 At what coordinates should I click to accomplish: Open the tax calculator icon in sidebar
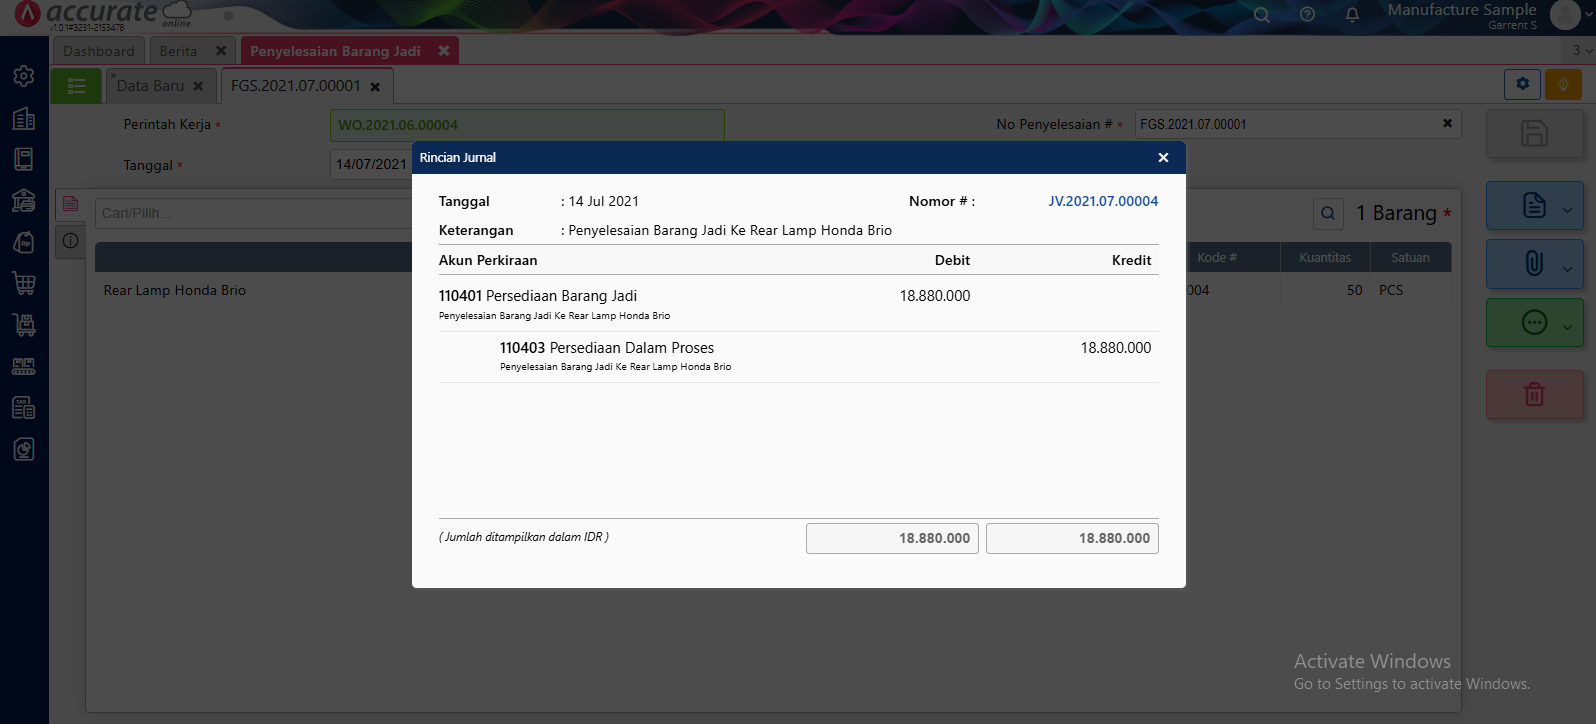click(x=24, y=408)
